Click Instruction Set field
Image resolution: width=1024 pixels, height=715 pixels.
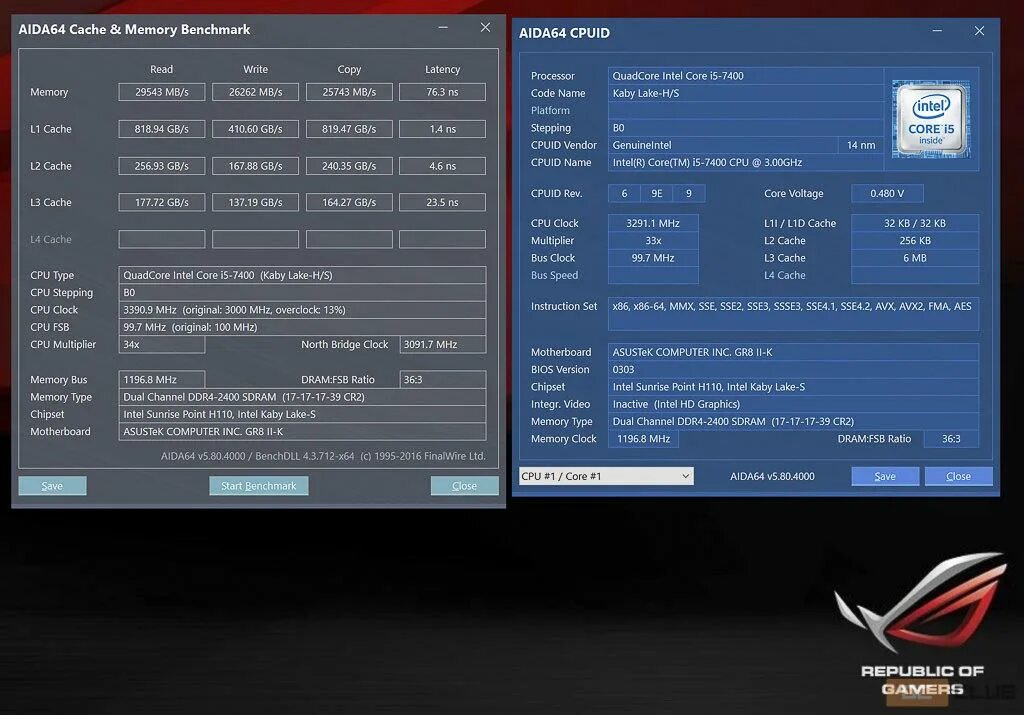coord(793,314)
